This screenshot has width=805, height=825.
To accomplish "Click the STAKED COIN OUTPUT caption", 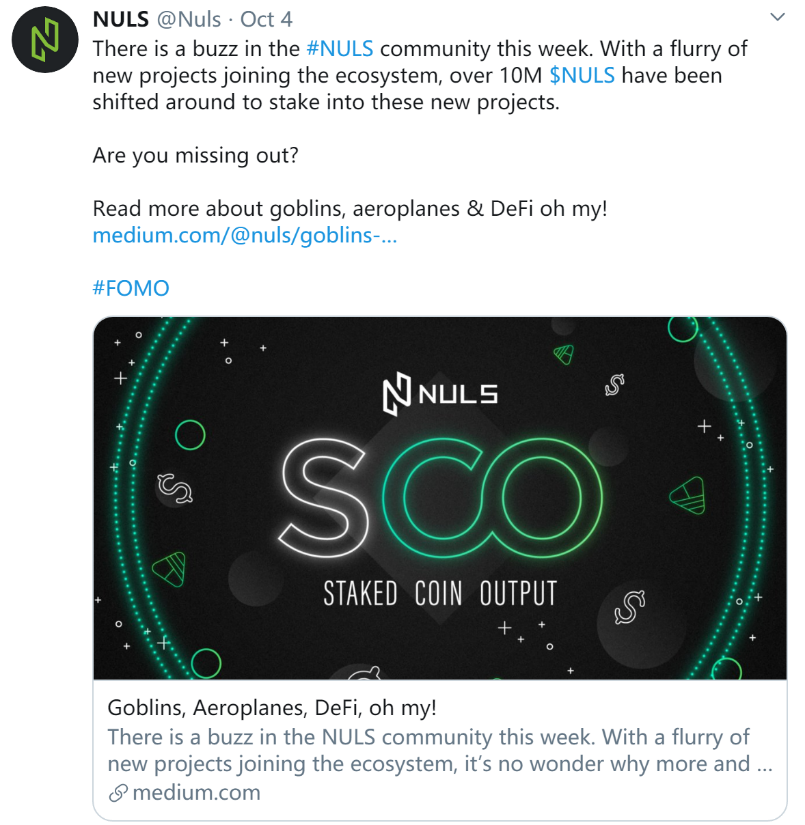I will (440, 593).
